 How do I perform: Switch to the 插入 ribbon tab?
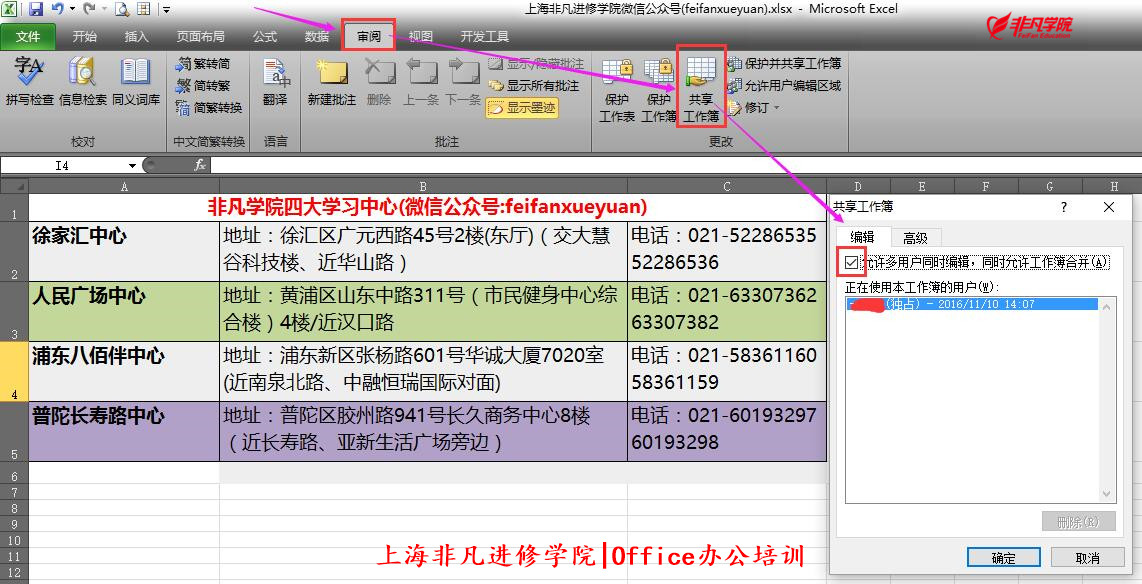(136, 36)
